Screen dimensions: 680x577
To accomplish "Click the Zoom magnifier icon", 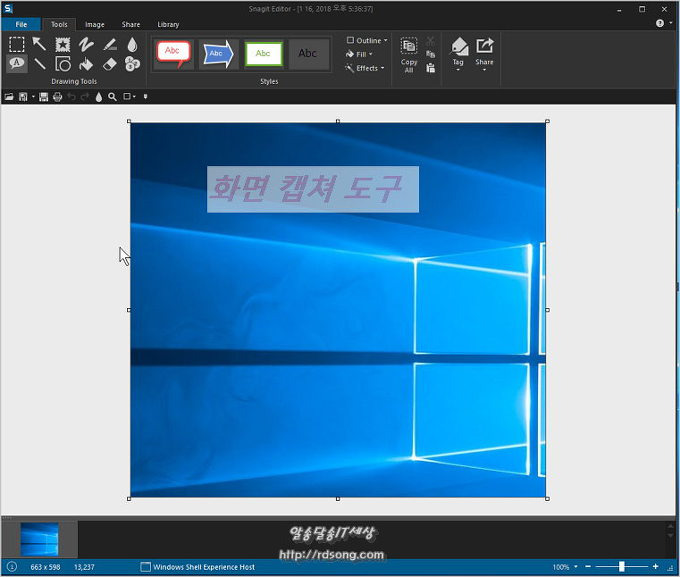I will click(112, 97).
